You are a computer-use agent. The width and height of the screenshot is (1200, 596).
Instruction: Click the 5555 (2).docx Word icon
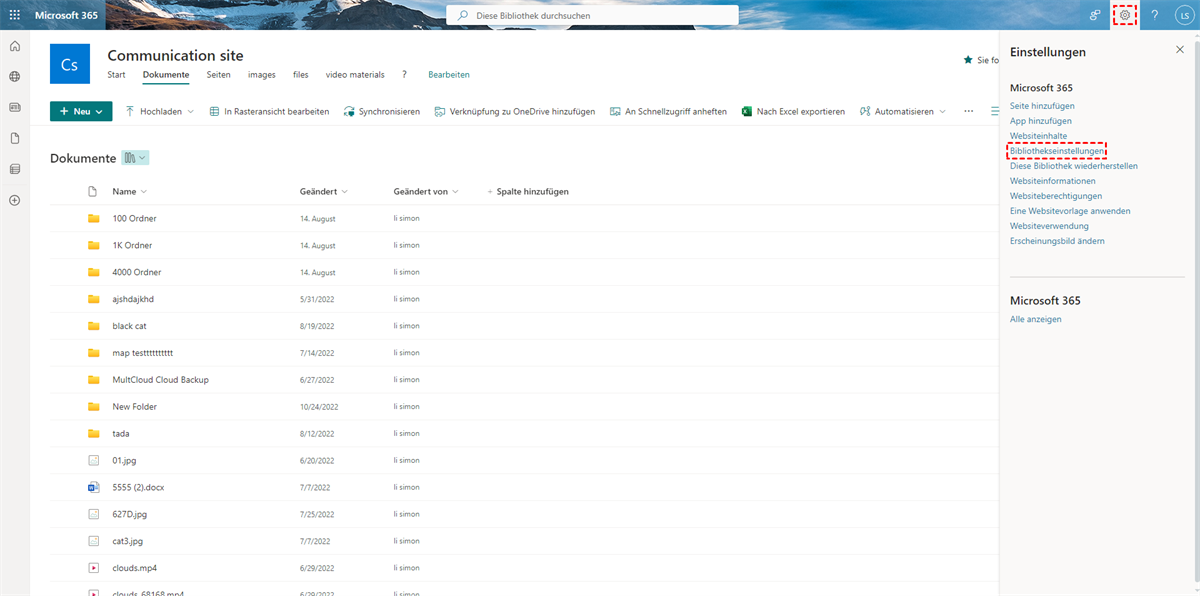pos(93,487)
